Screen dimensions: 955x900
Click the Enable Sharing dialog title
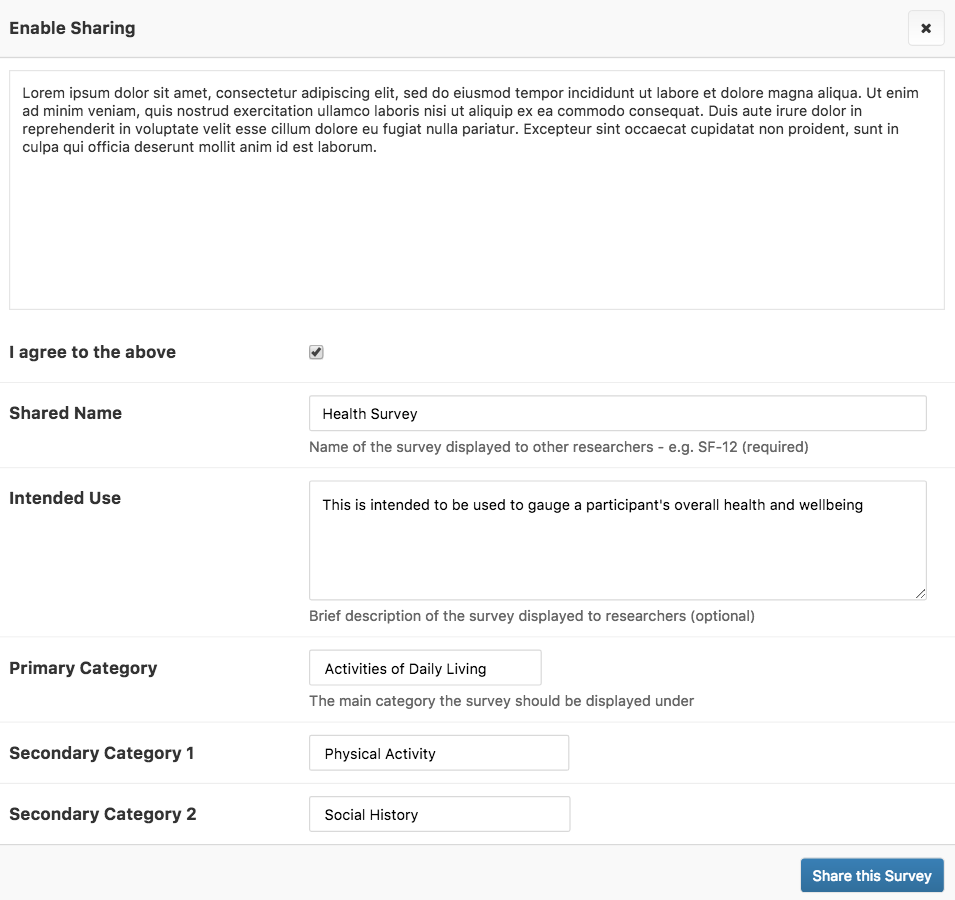(x=72, y=28)
